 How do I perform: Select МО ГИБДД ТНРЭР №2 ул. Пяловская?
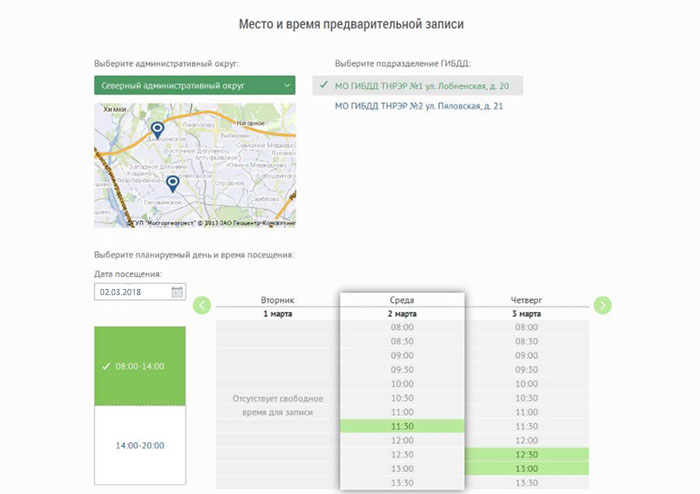coord(419,106)
